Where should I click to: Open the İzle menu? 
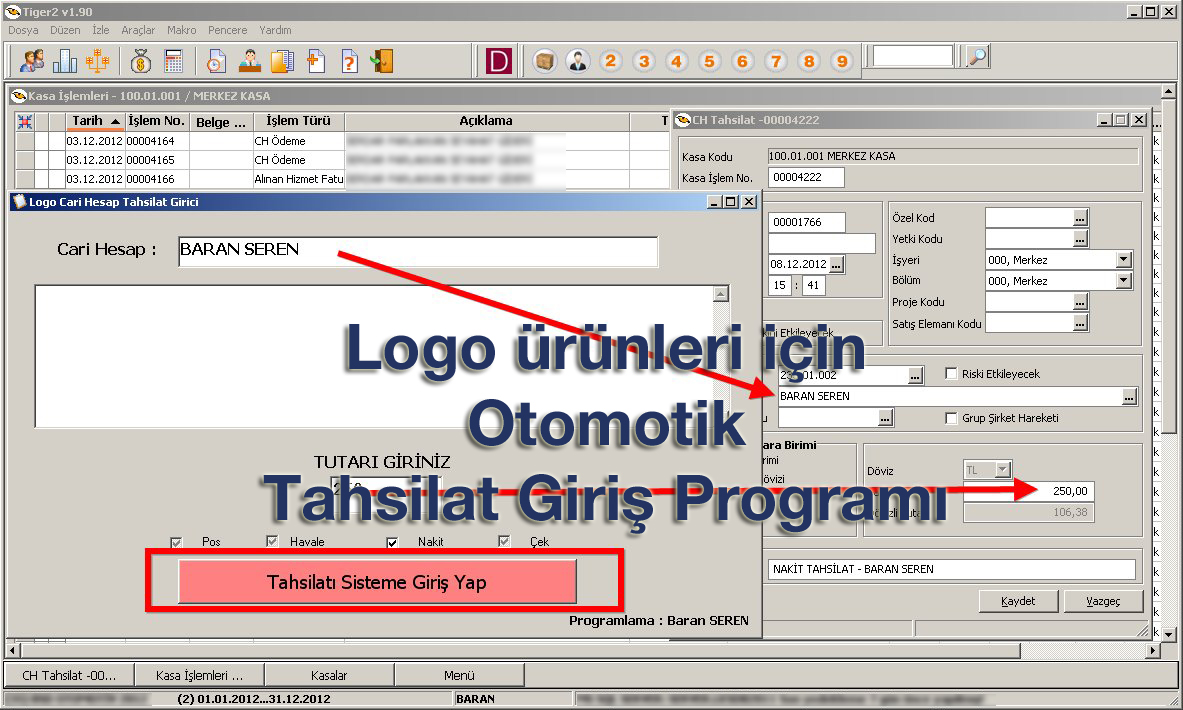(100, 30)
